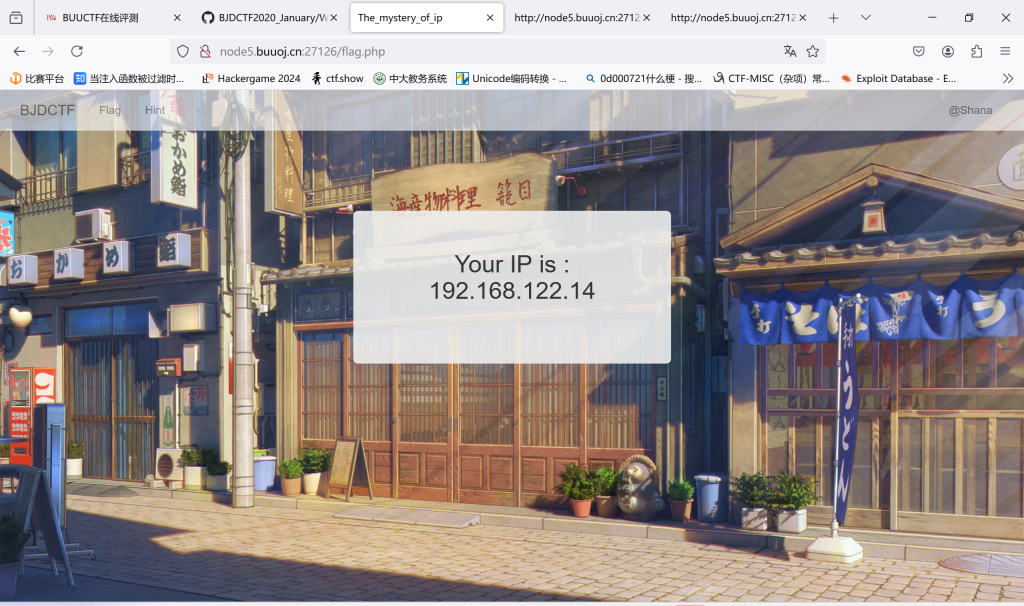Screen dimensions: 1024x606
Task: Open the ctf.show bookmark
Action: coord(338,78)
